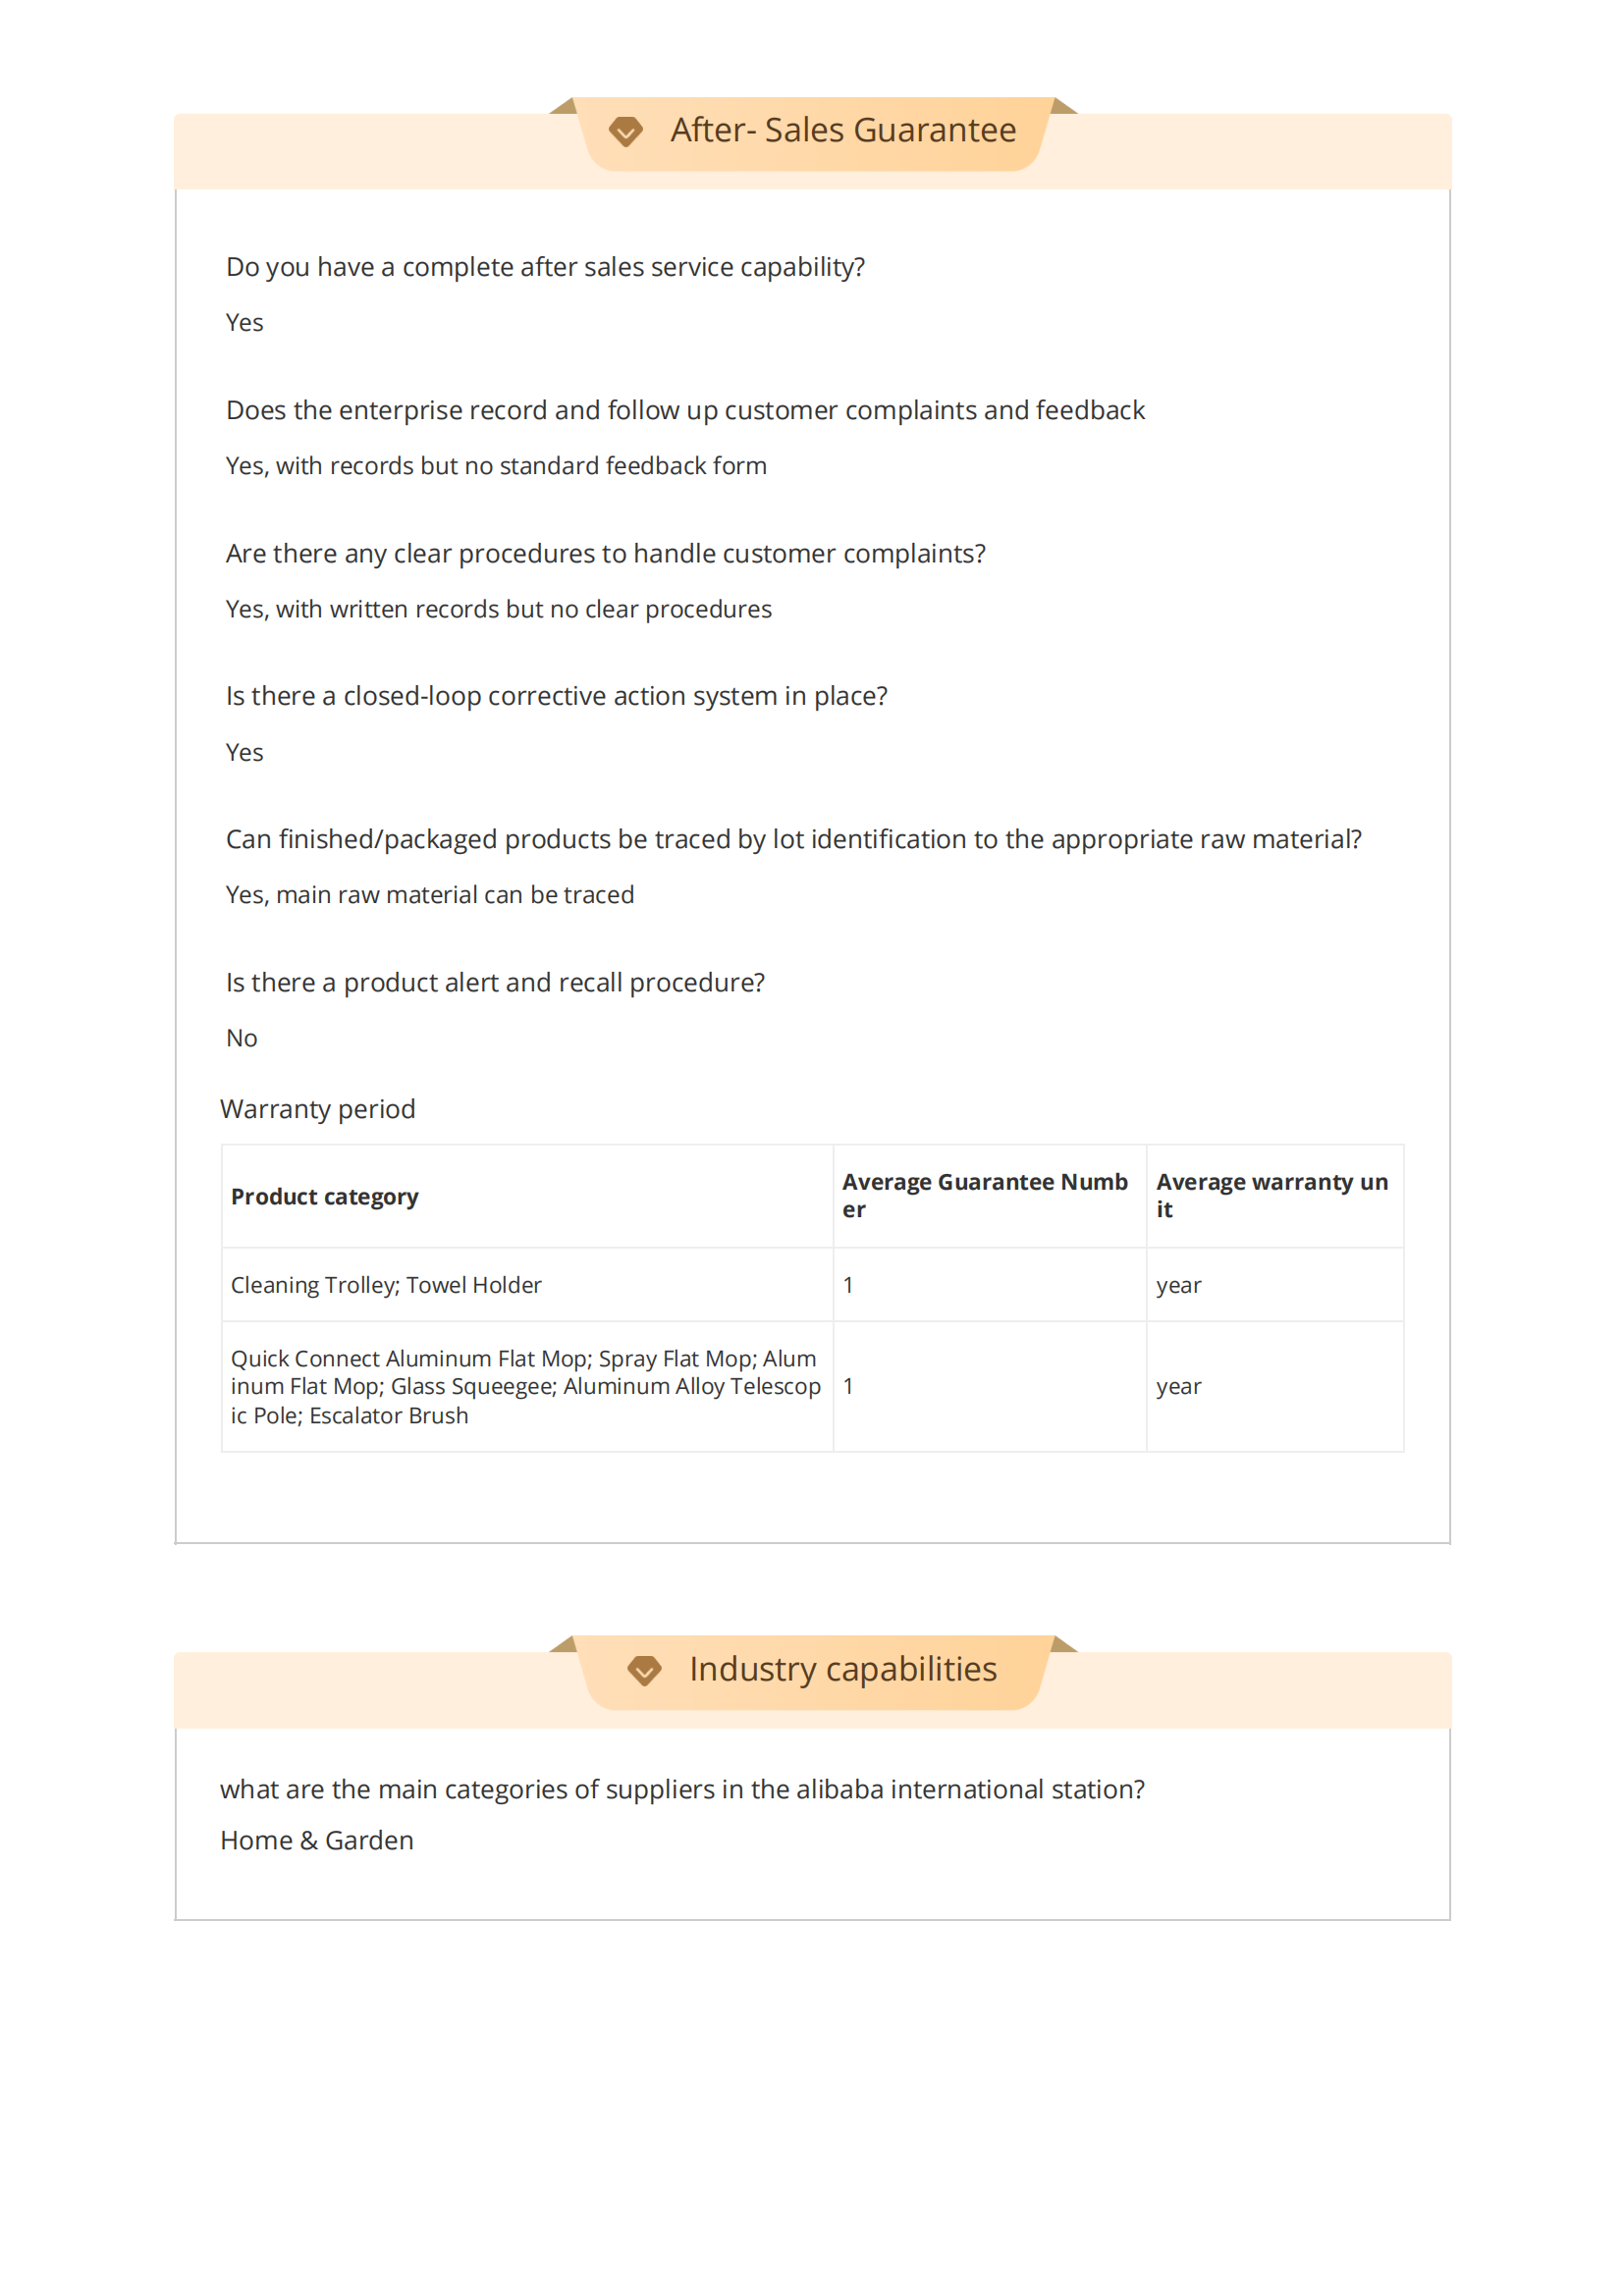Viewport: 1623px width, 2296px height.
Task: Click the Average Guarantee Number column header
Action: point(985,1195)
